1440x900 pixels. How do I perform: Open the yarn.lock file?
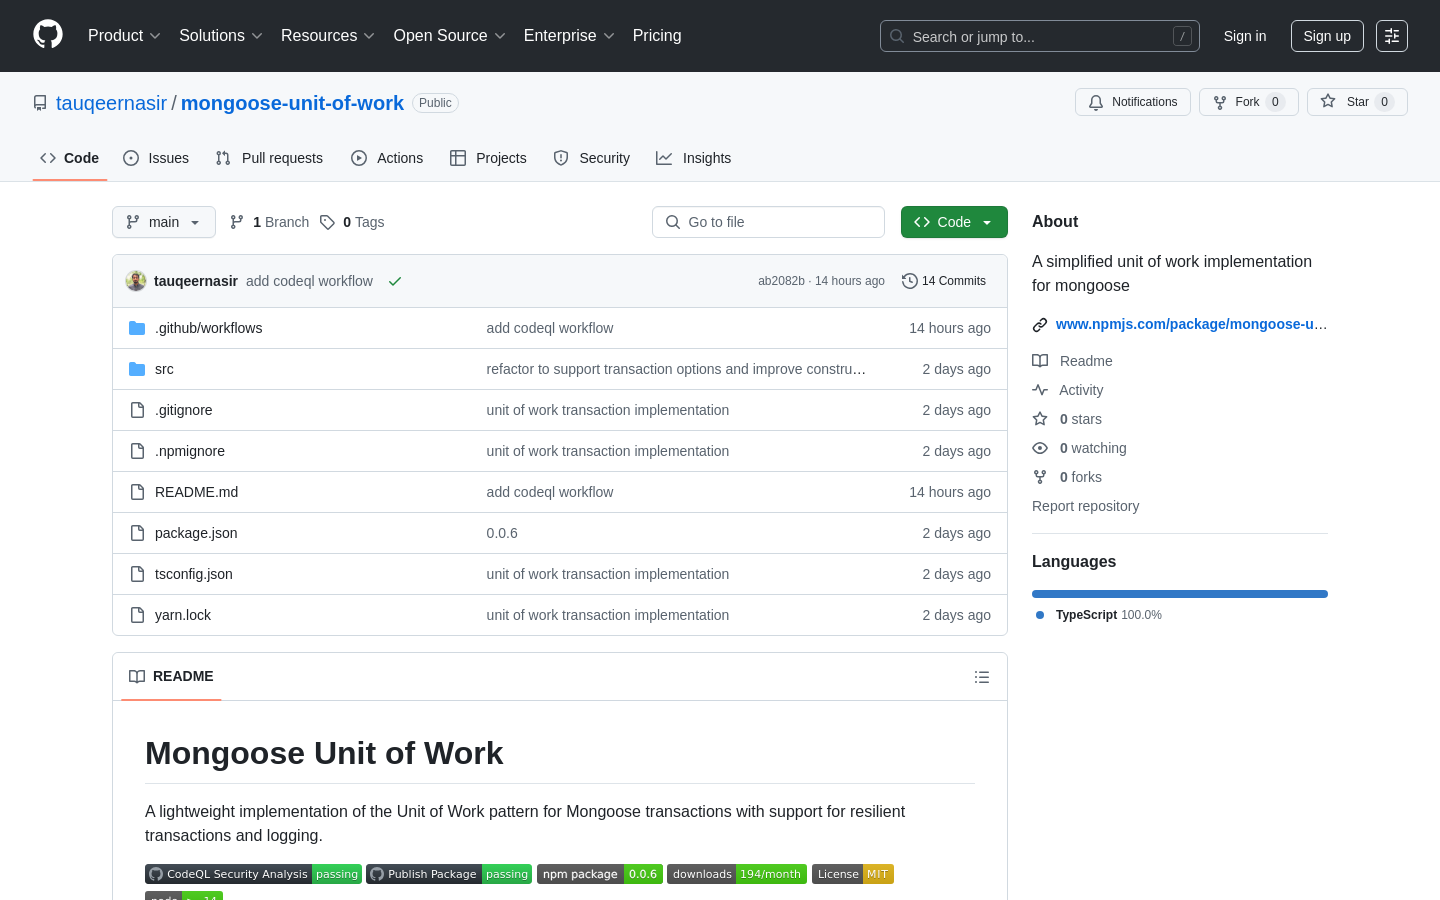pyautogui.click(x=183, y=615)
